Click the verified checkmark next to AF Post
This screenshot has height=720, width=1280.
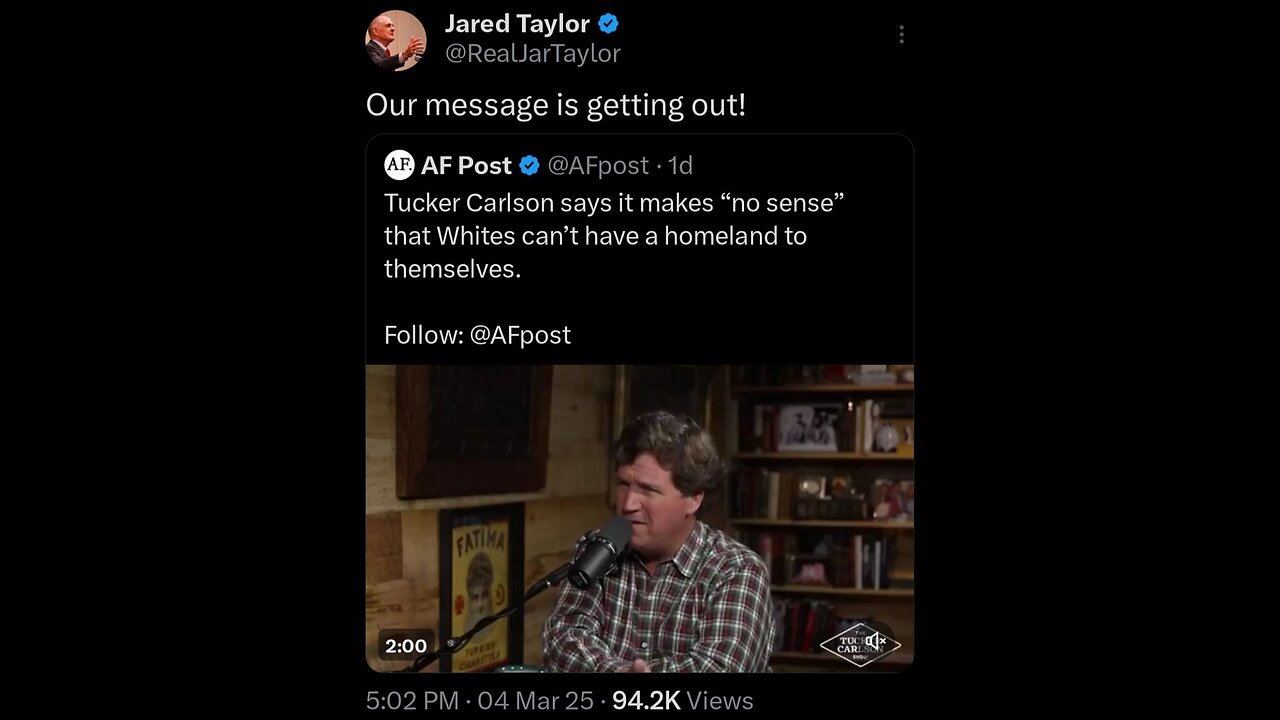(530, 165)
